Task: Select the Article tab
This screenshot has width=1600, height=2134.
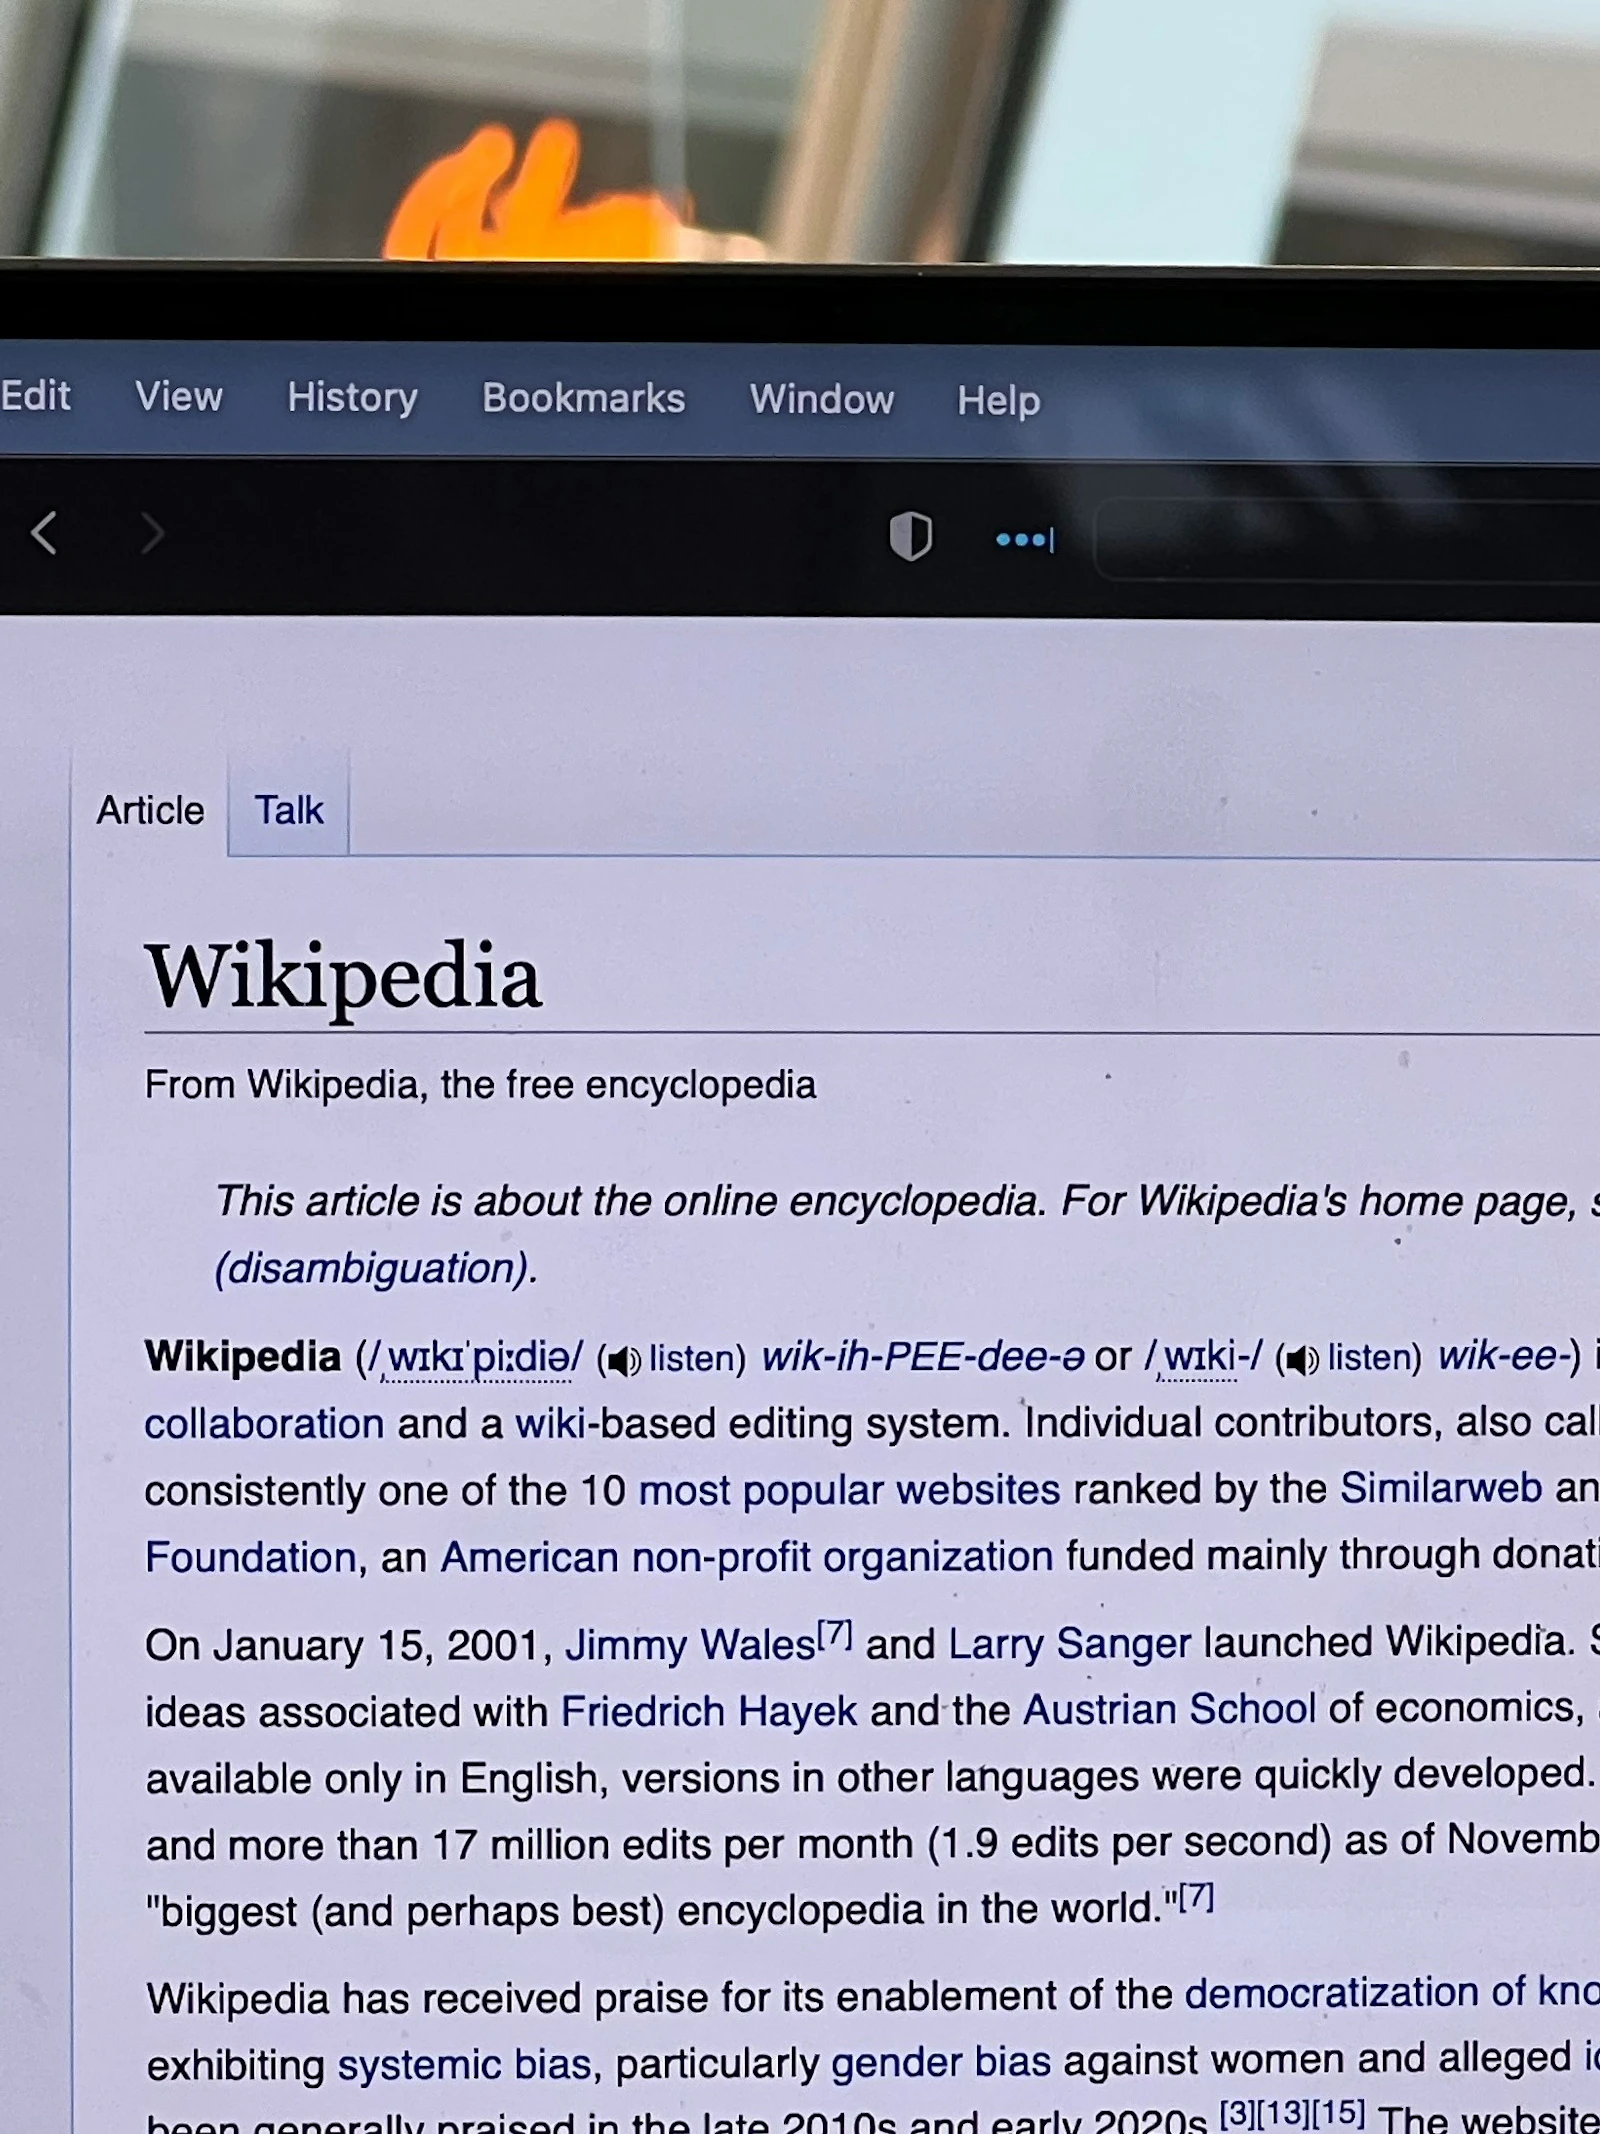Action: tap(150, 810)
